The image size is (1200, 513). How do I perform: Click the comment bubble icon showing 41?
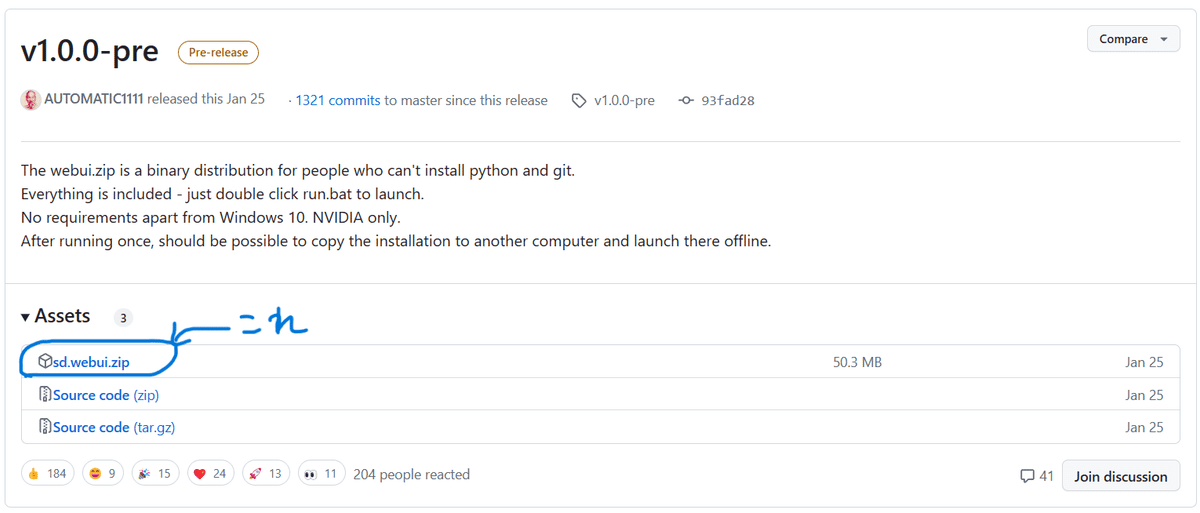pos(1027,477)
